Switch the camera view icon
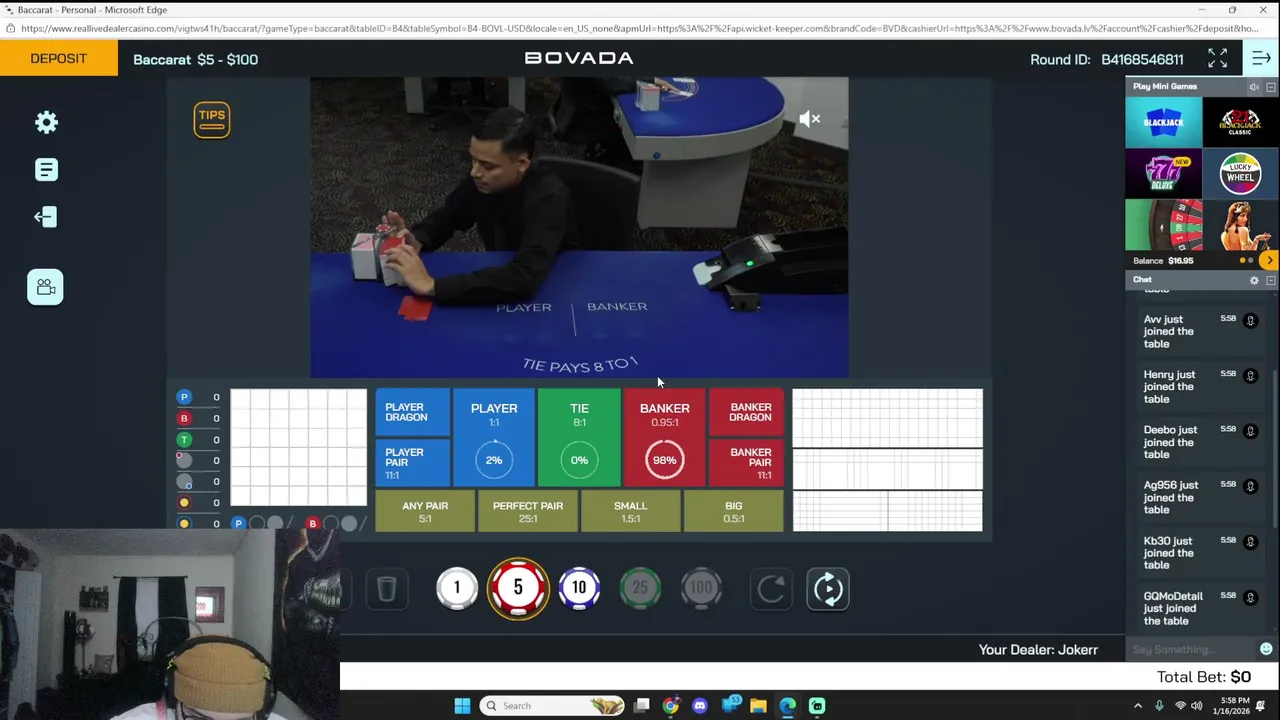 [45, 287]
